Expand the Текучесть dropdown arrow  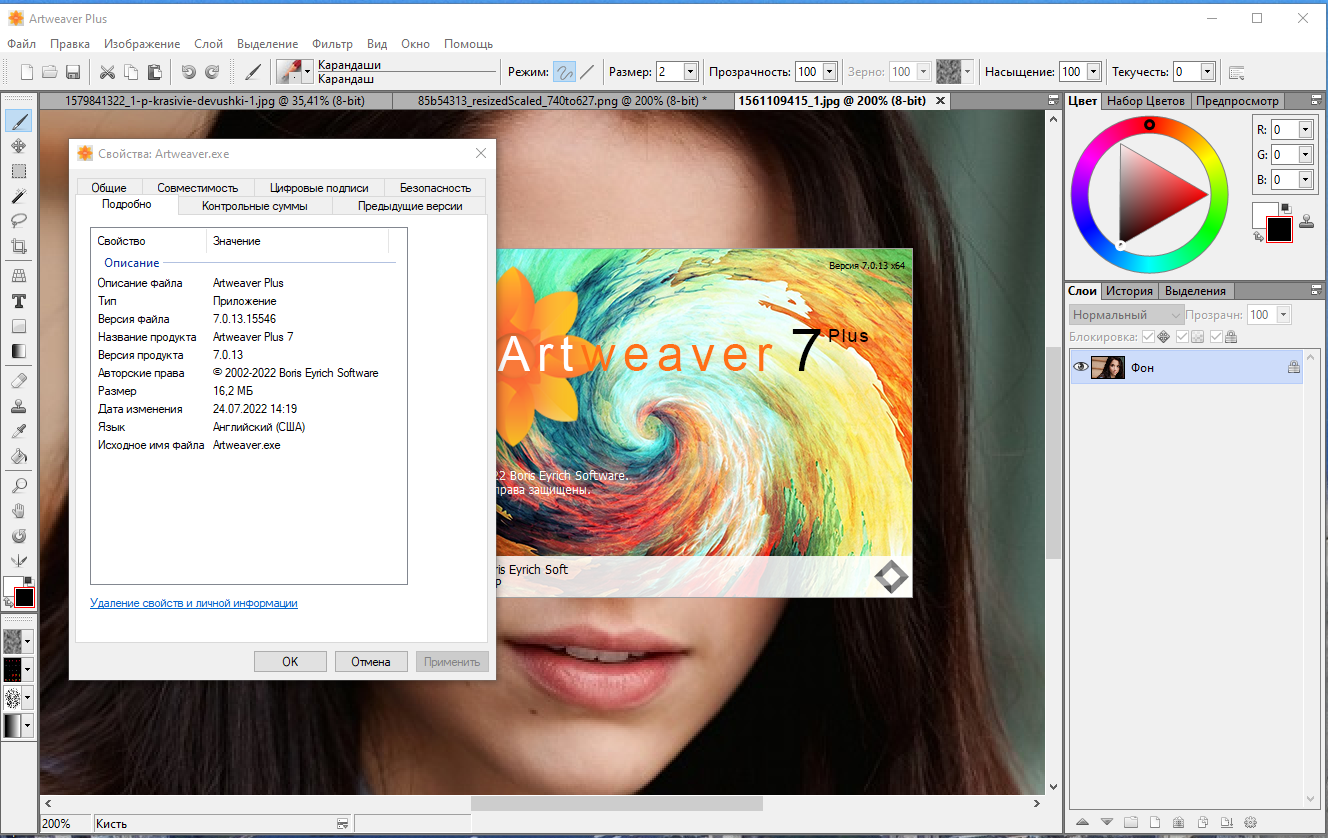[x=1208, y=72]
